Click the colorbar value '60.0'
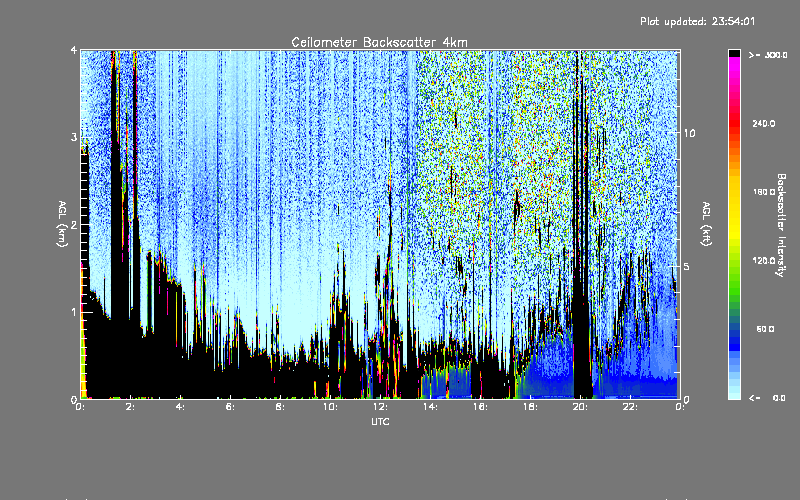The image size is (800, 500). [765, 329]
